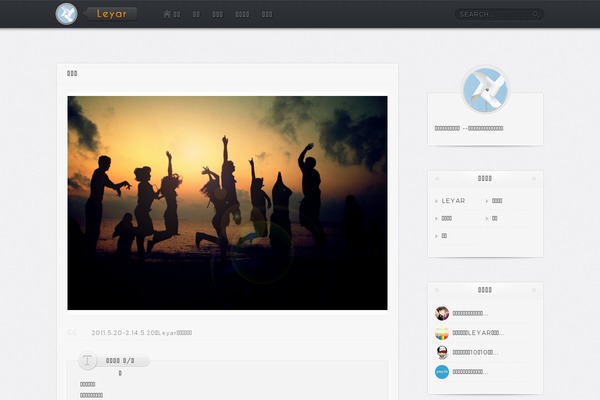Open recent comment mentioning LEYAR

point(478,333)
